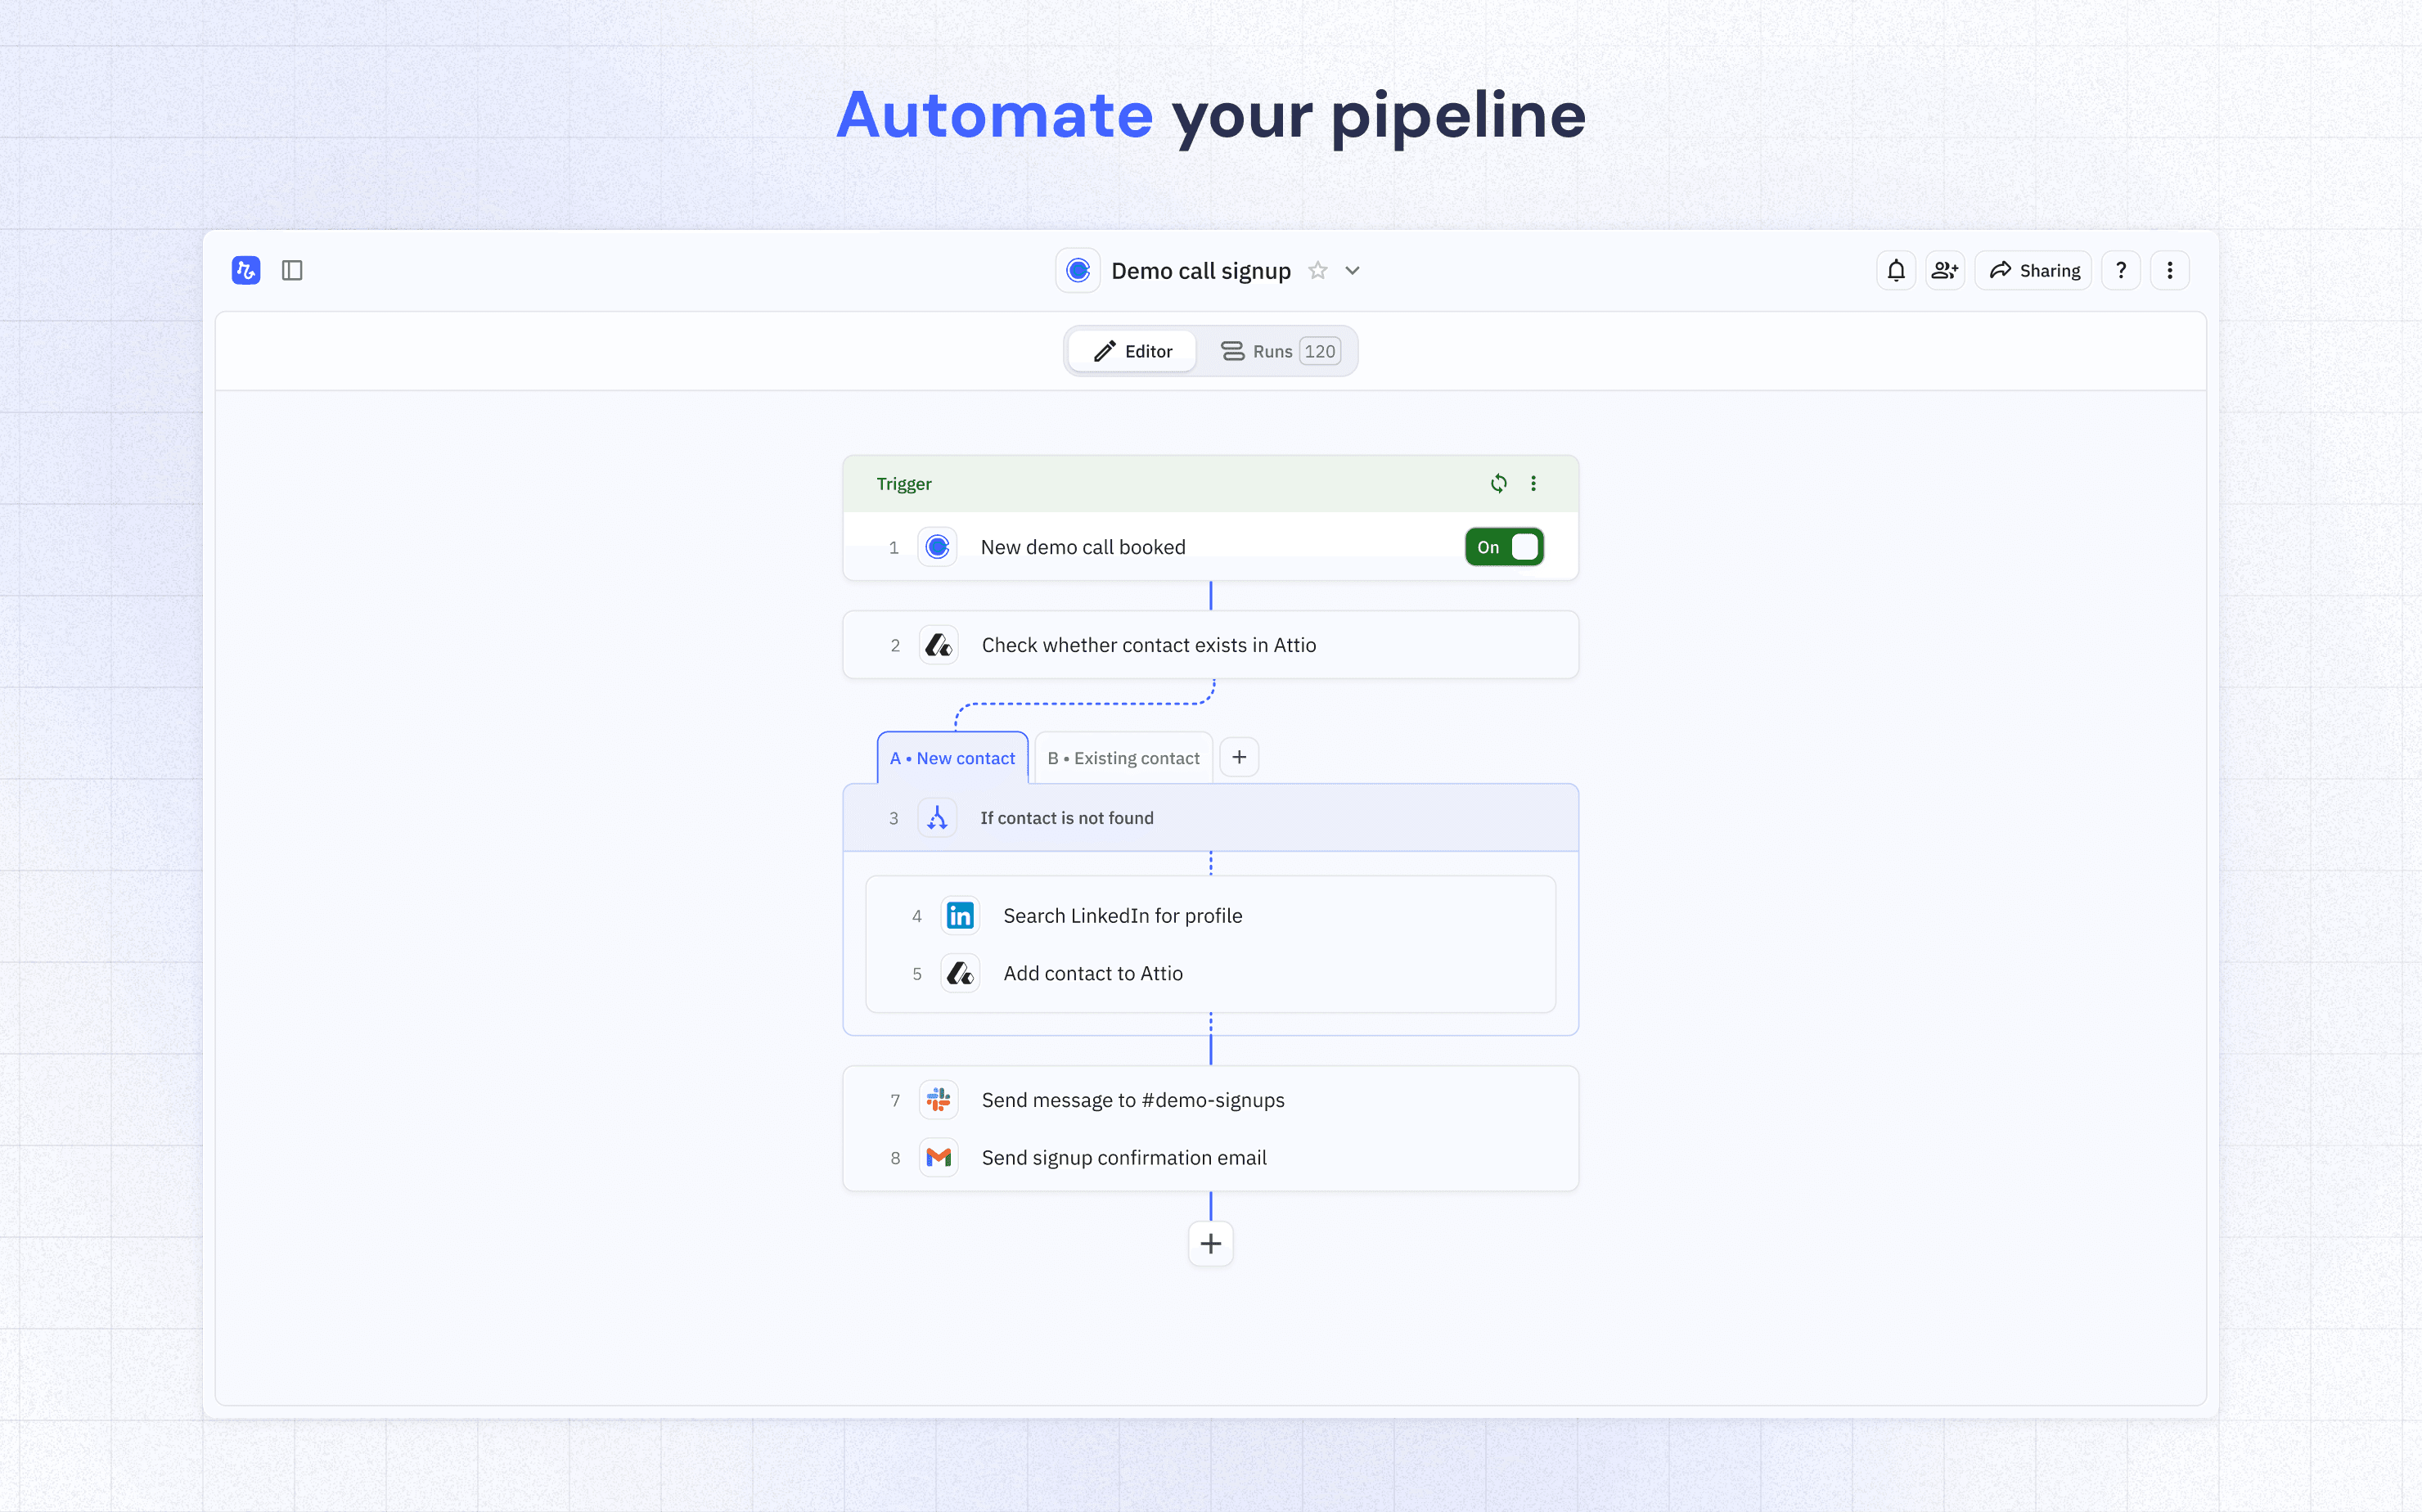Image resolution: width=2422 pixels, height=1512 pixels.
Task: Click the trigger refresh sync icon
Action: pyautogui.click(x=1498, y=484)
